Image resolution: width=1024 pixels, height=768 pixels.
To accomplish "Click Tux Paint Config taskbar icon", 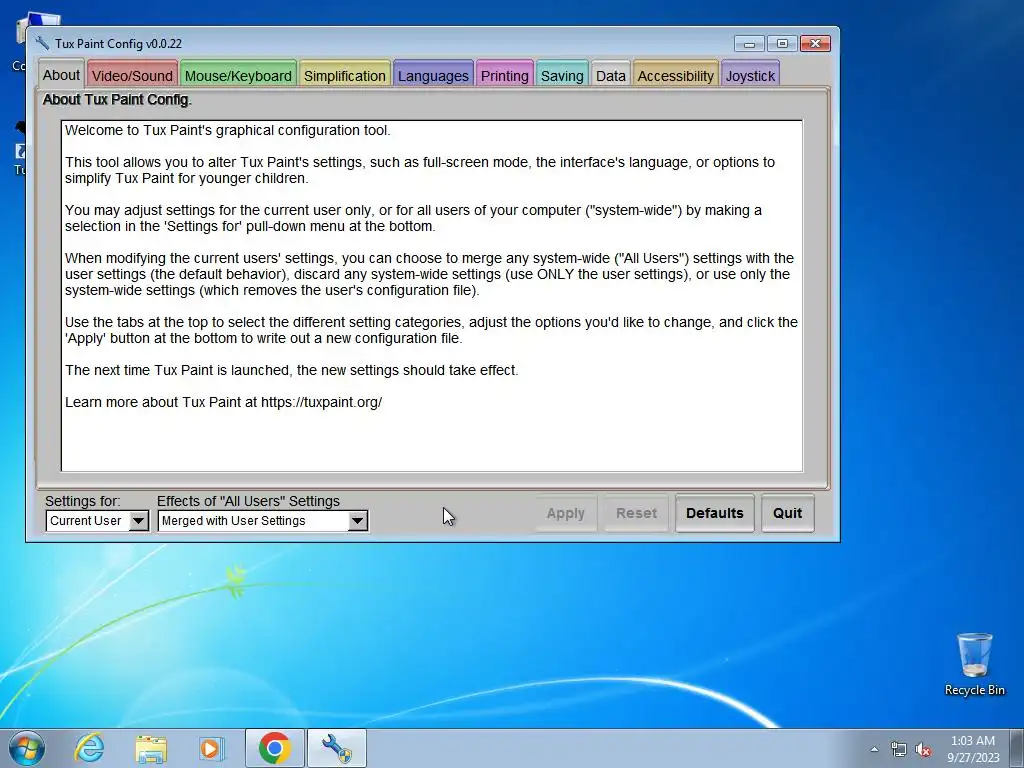I will tap(337, 748).
